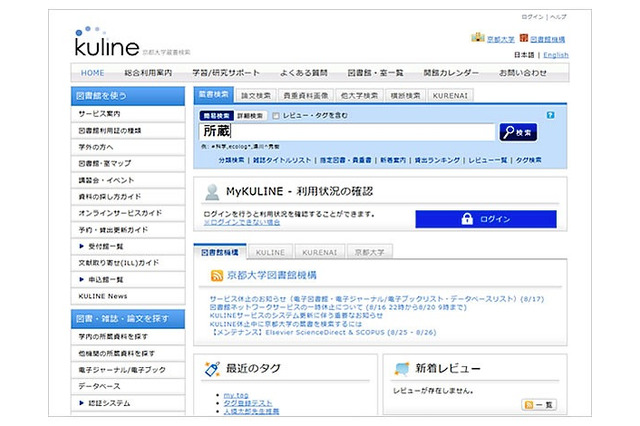The width and height of the screenshot is (640, 426).
Task: Open 講習会・イベント in the sidebar
Action: (x=128, y=180)
